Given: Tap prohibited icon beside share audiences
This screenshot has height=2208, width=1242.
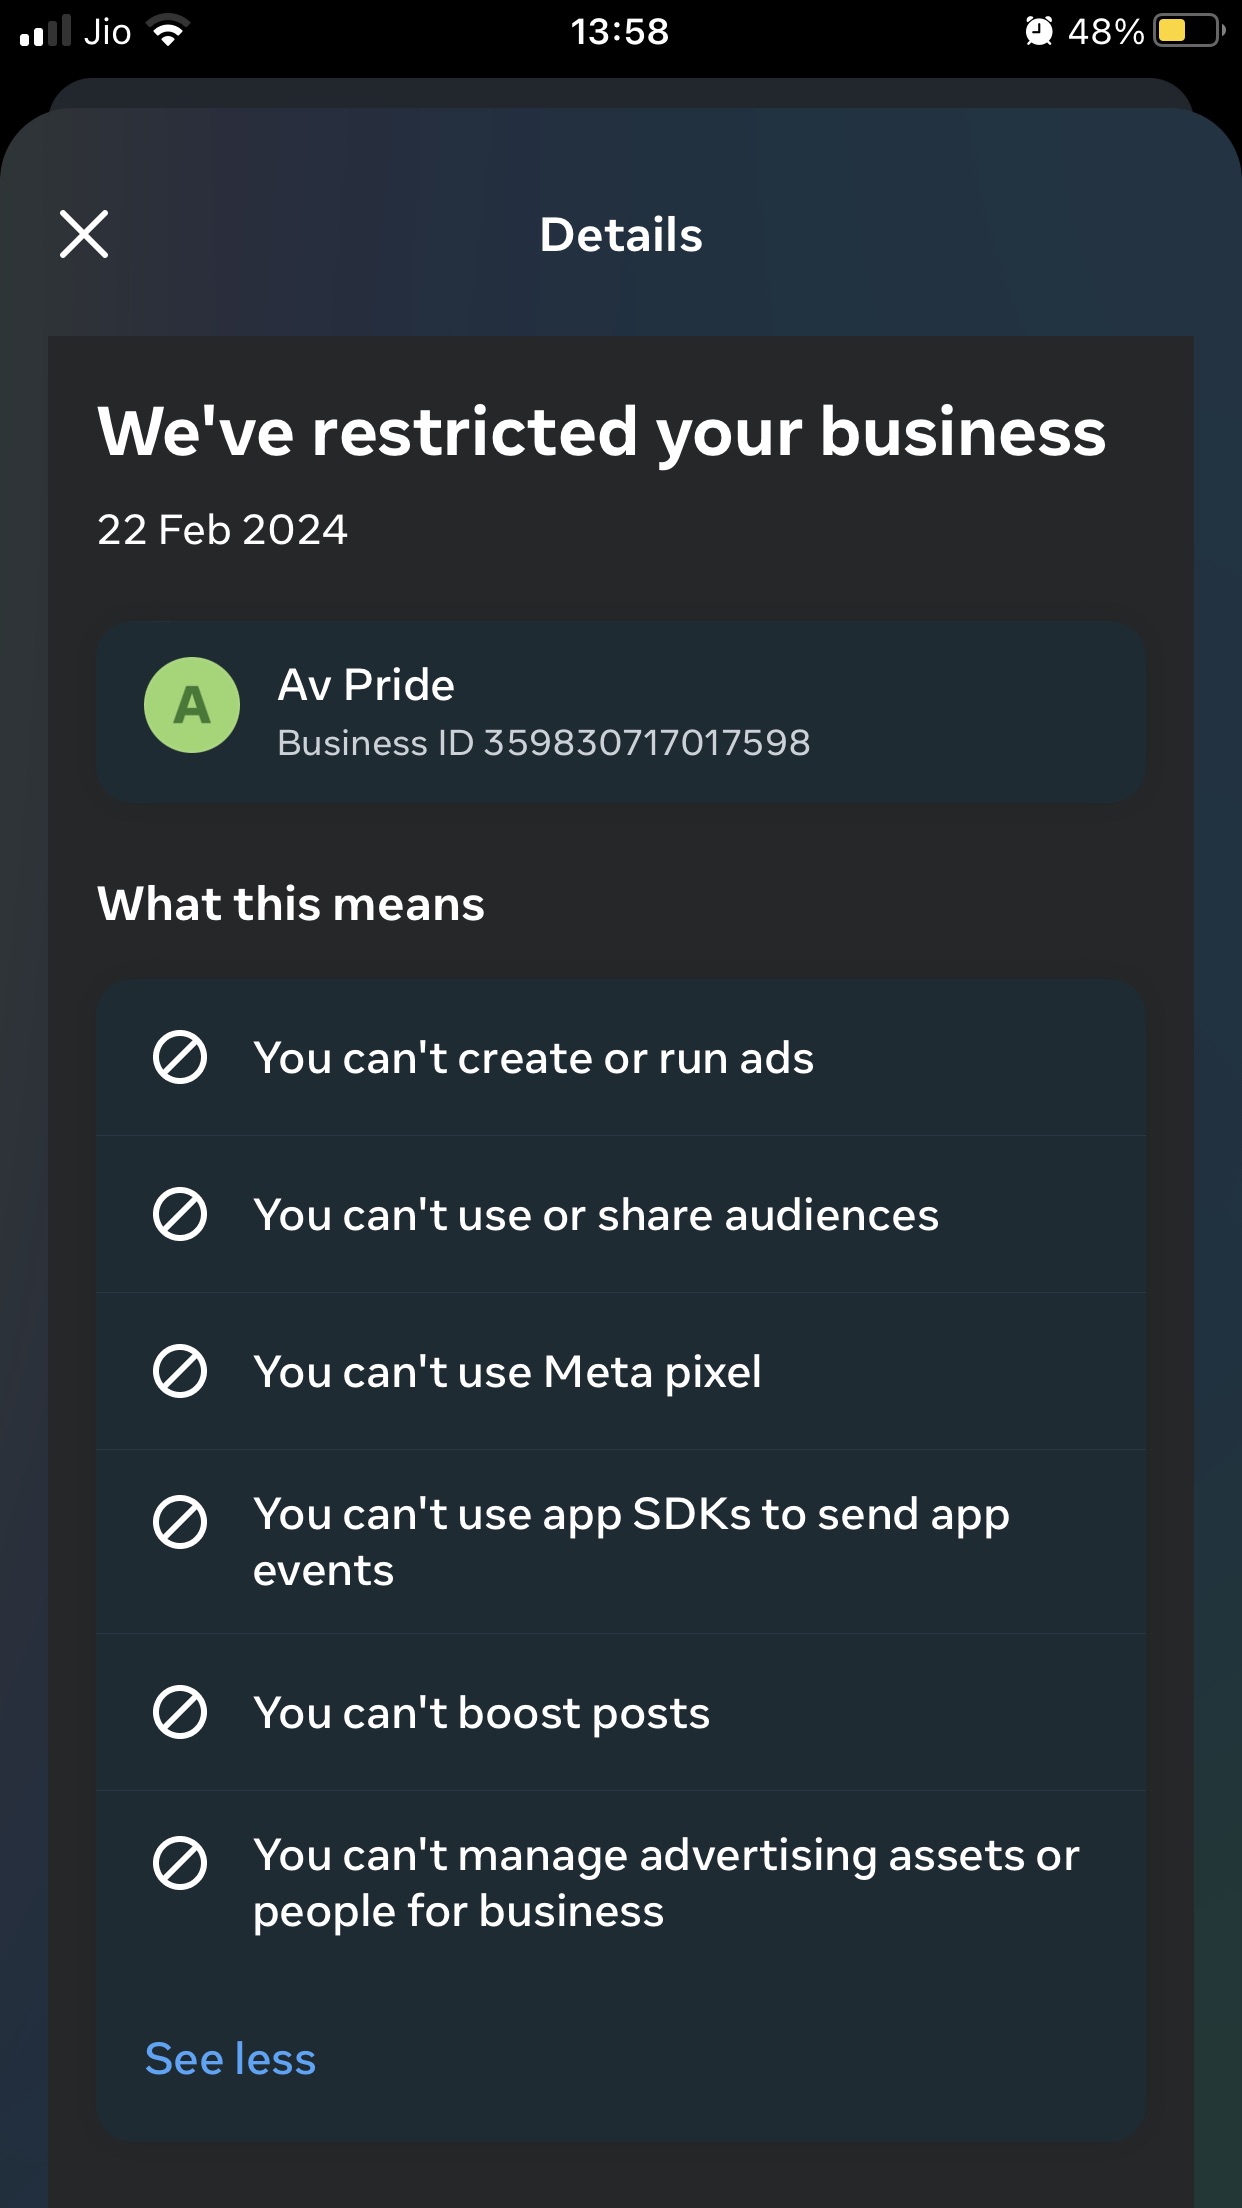Looking at the screenshot, I should coord(180,1214).
